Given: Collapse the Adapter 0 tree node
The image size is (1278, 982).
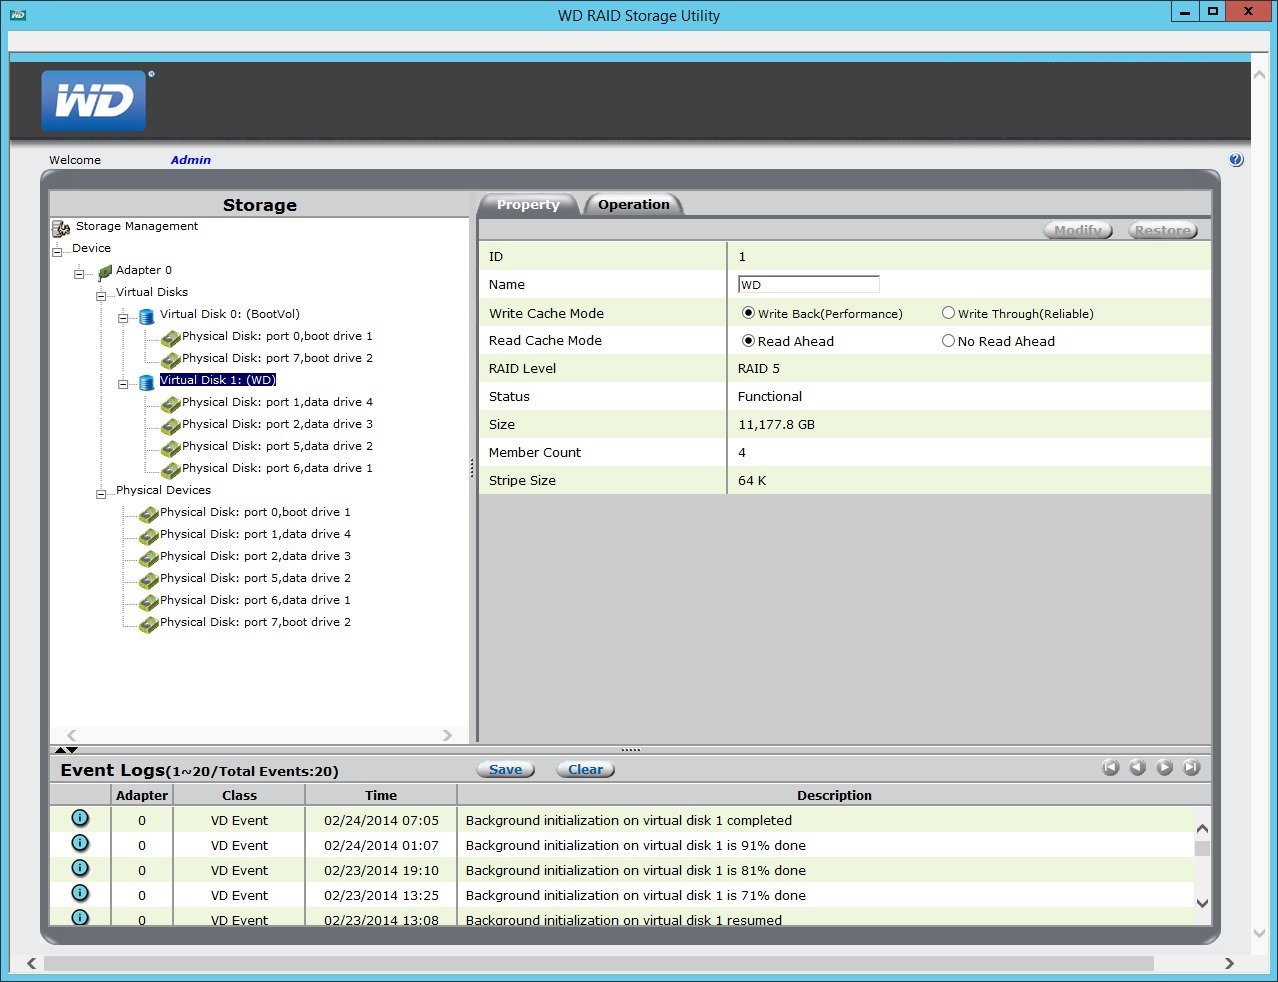Looking at the screenshot, I should point(79,273).
